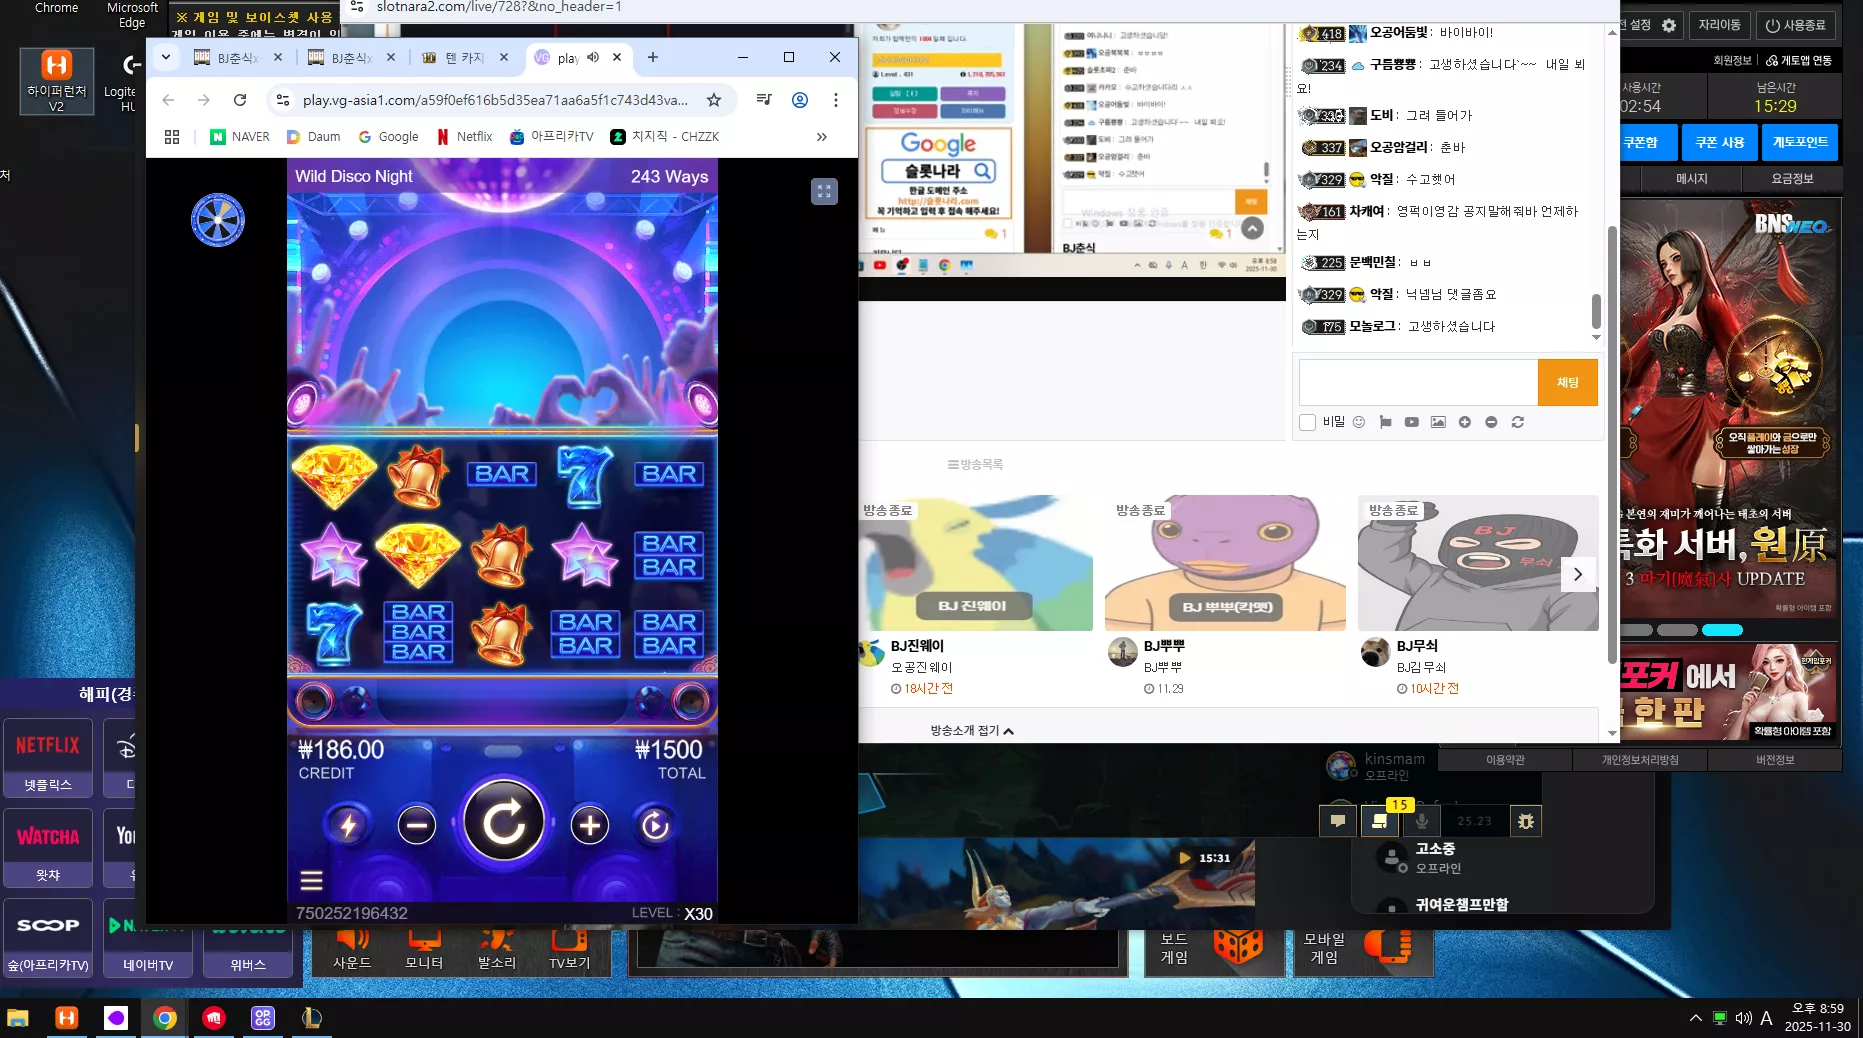Open the taskbar volume control
Viewport: 1863px width, 1038px height.
tap(1743, 1018)
